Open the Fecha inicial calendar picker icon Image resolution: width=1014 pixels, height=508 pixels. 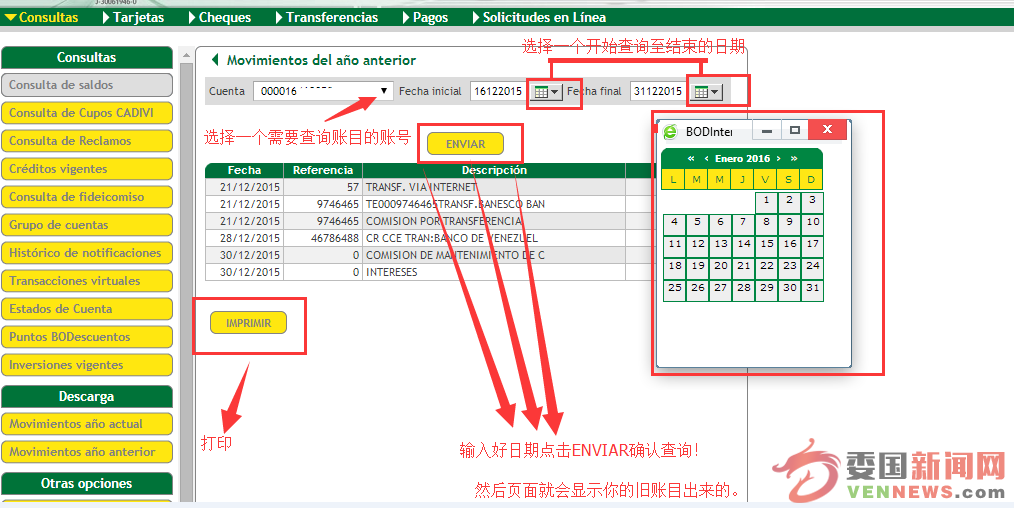pyautogui.click(x=545, y=92)
